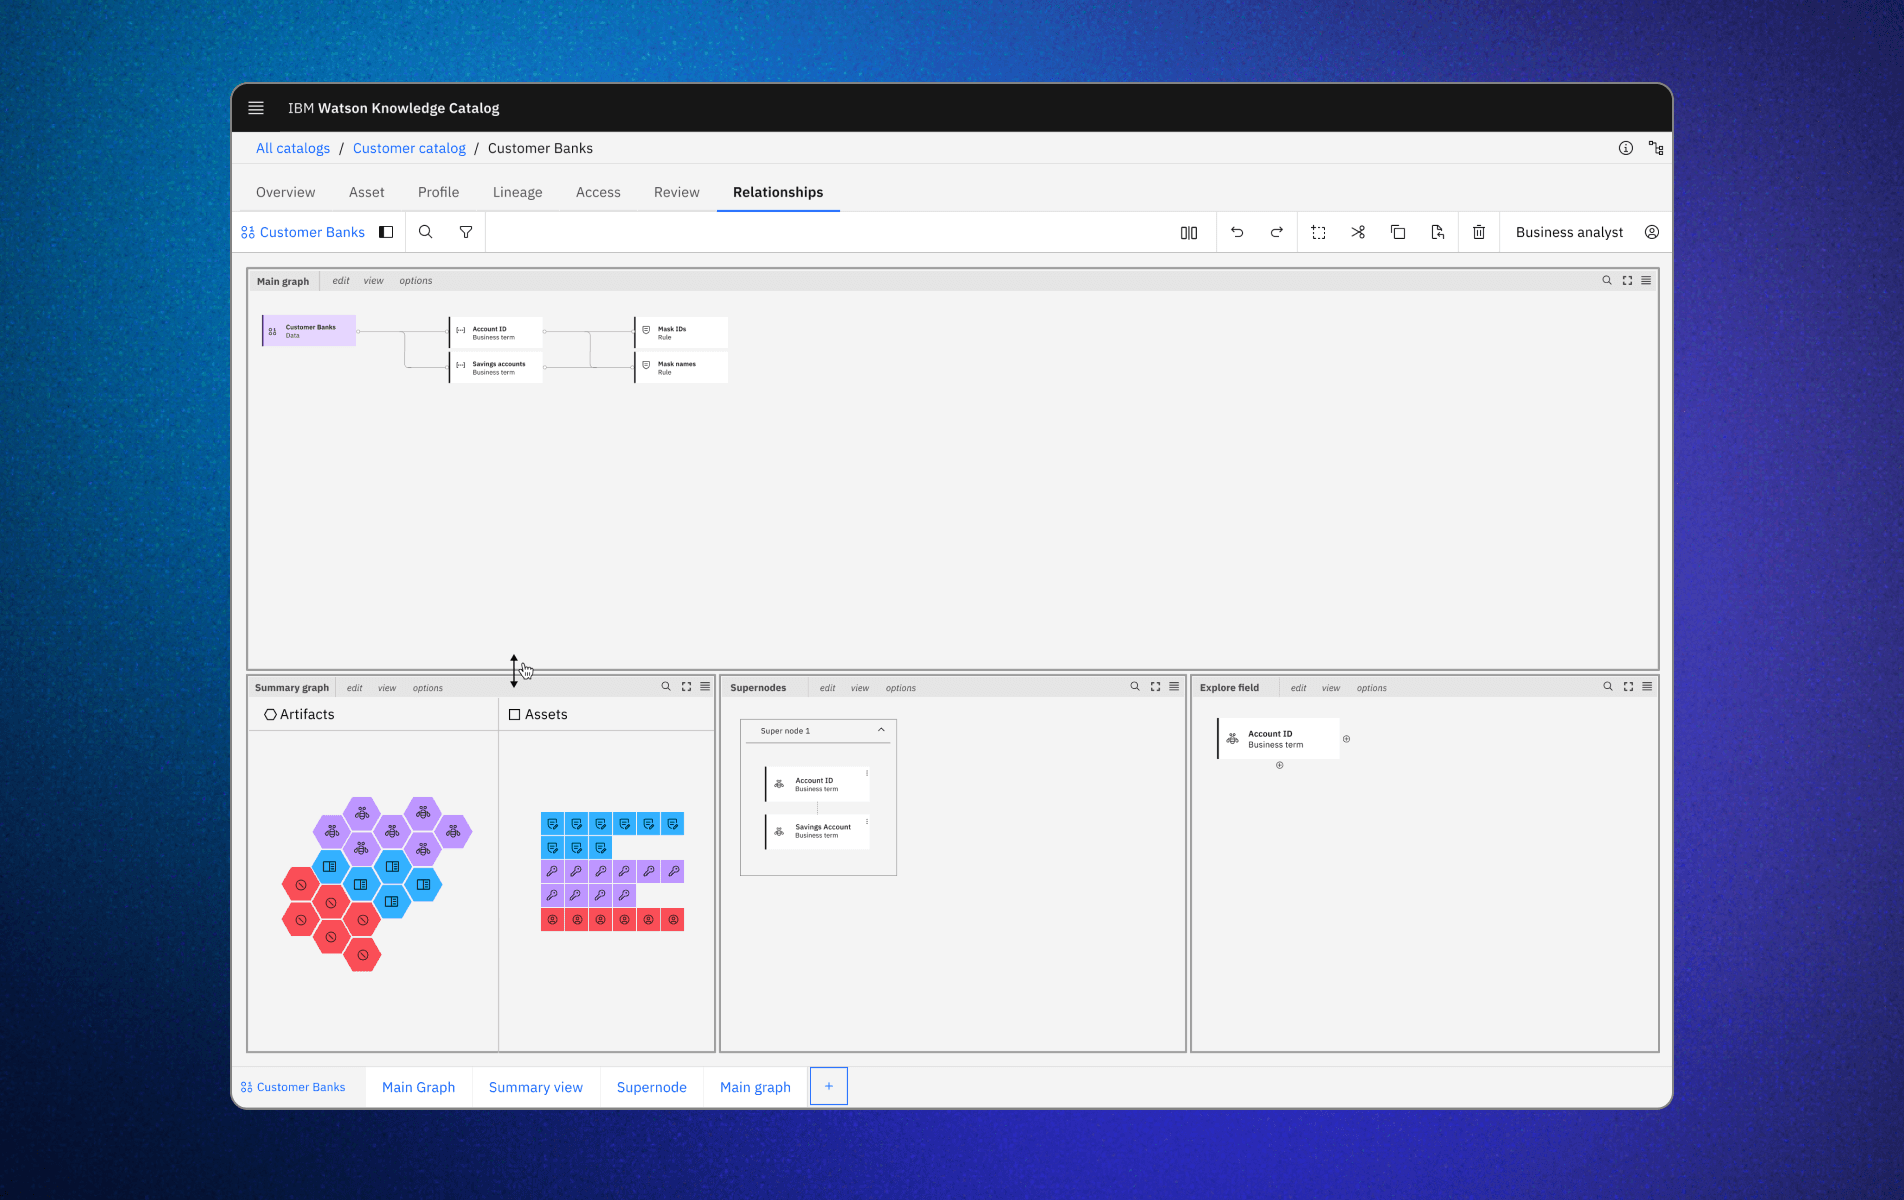This screenshot has width=1904, height=1200.
Task: Copy the selected nodes
Action: (1398, 232)
